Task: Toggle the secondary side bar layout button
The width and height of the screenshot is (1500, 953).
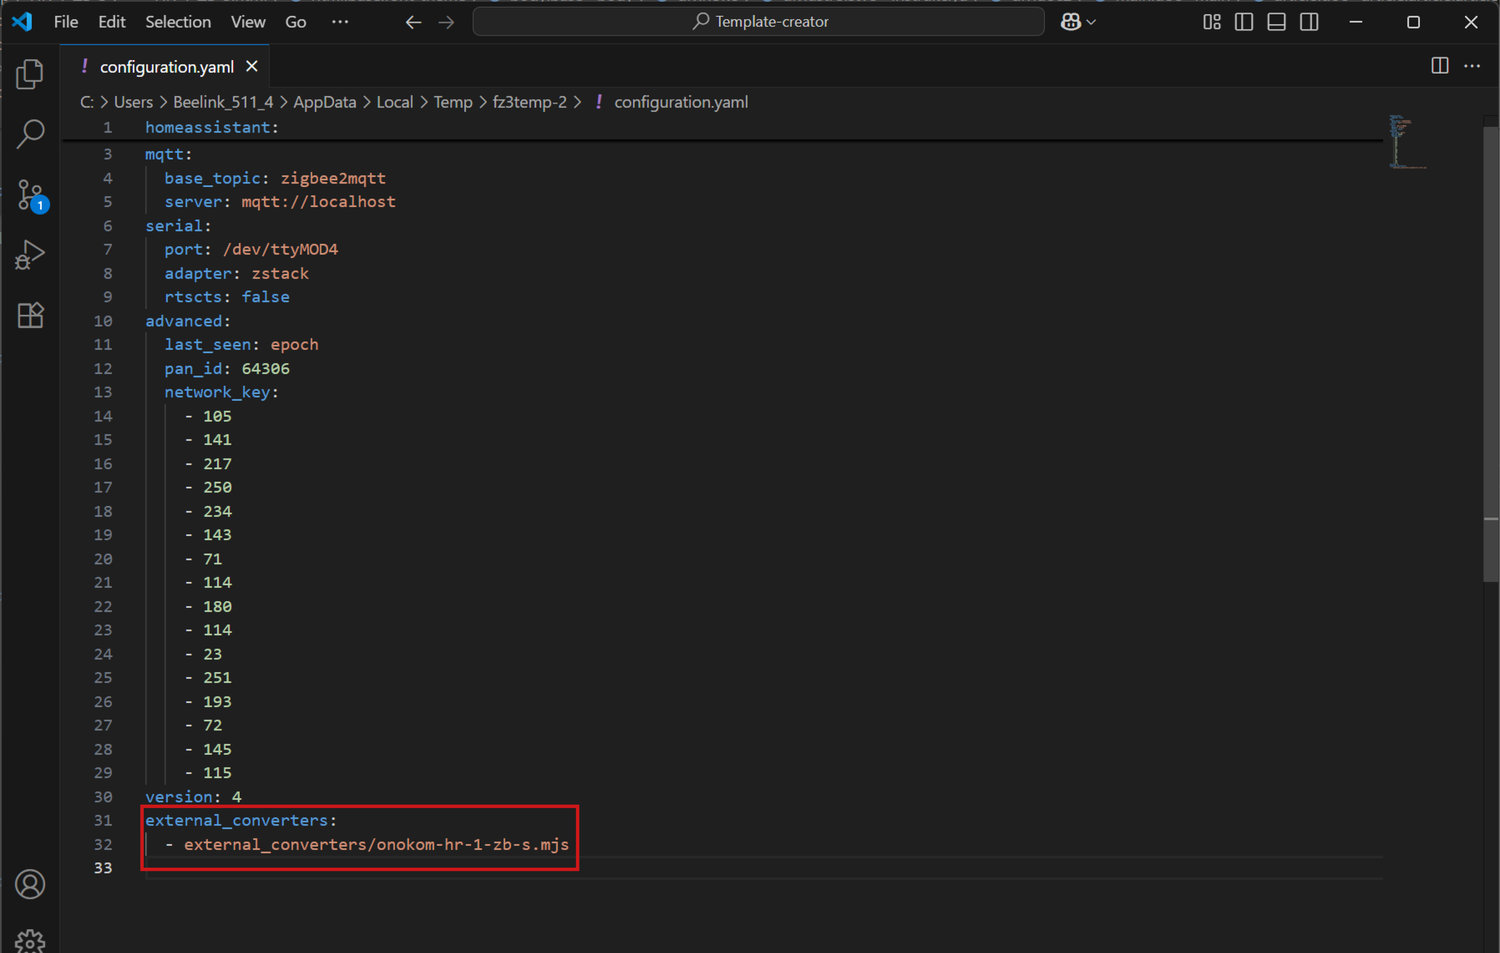Action: (x=1309, y=22)
